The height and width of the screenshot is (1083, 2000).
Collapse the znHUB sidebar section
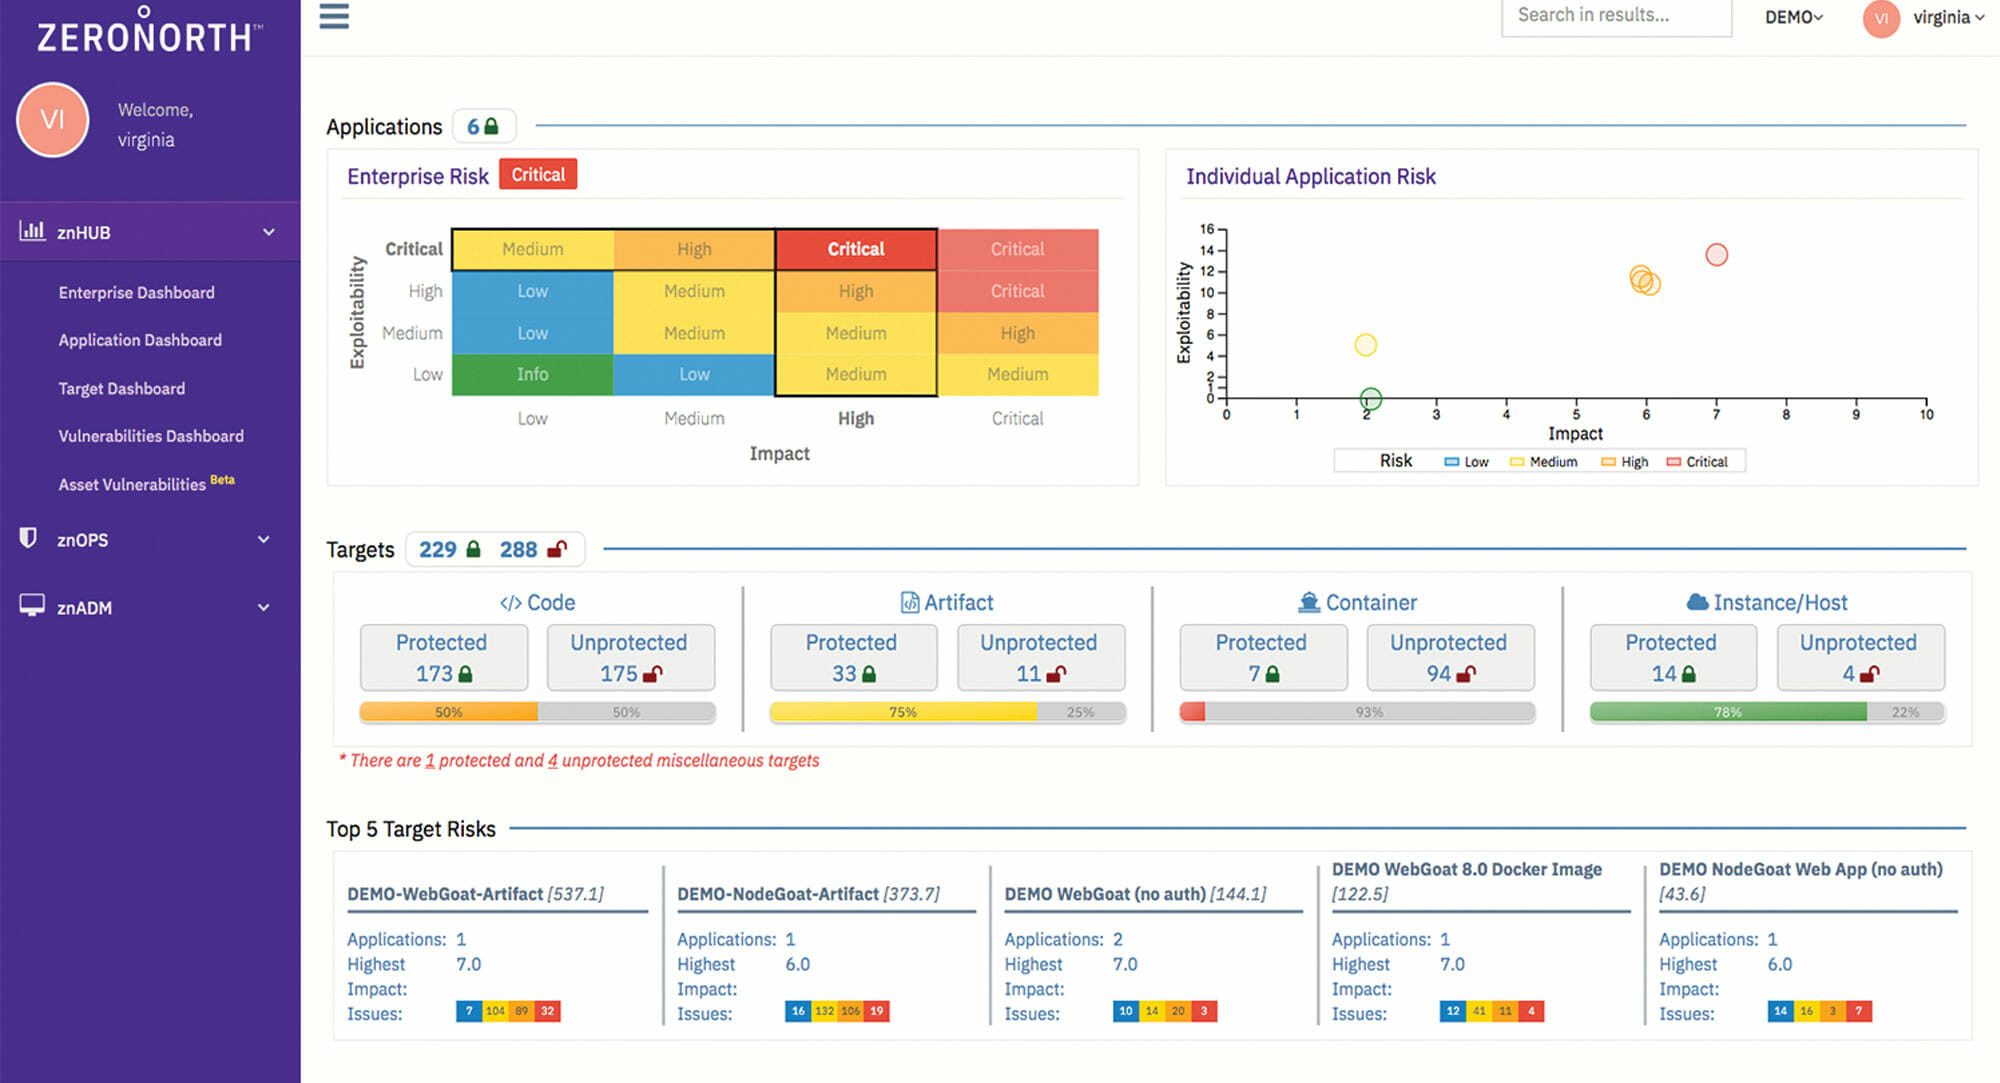(268, 232)
